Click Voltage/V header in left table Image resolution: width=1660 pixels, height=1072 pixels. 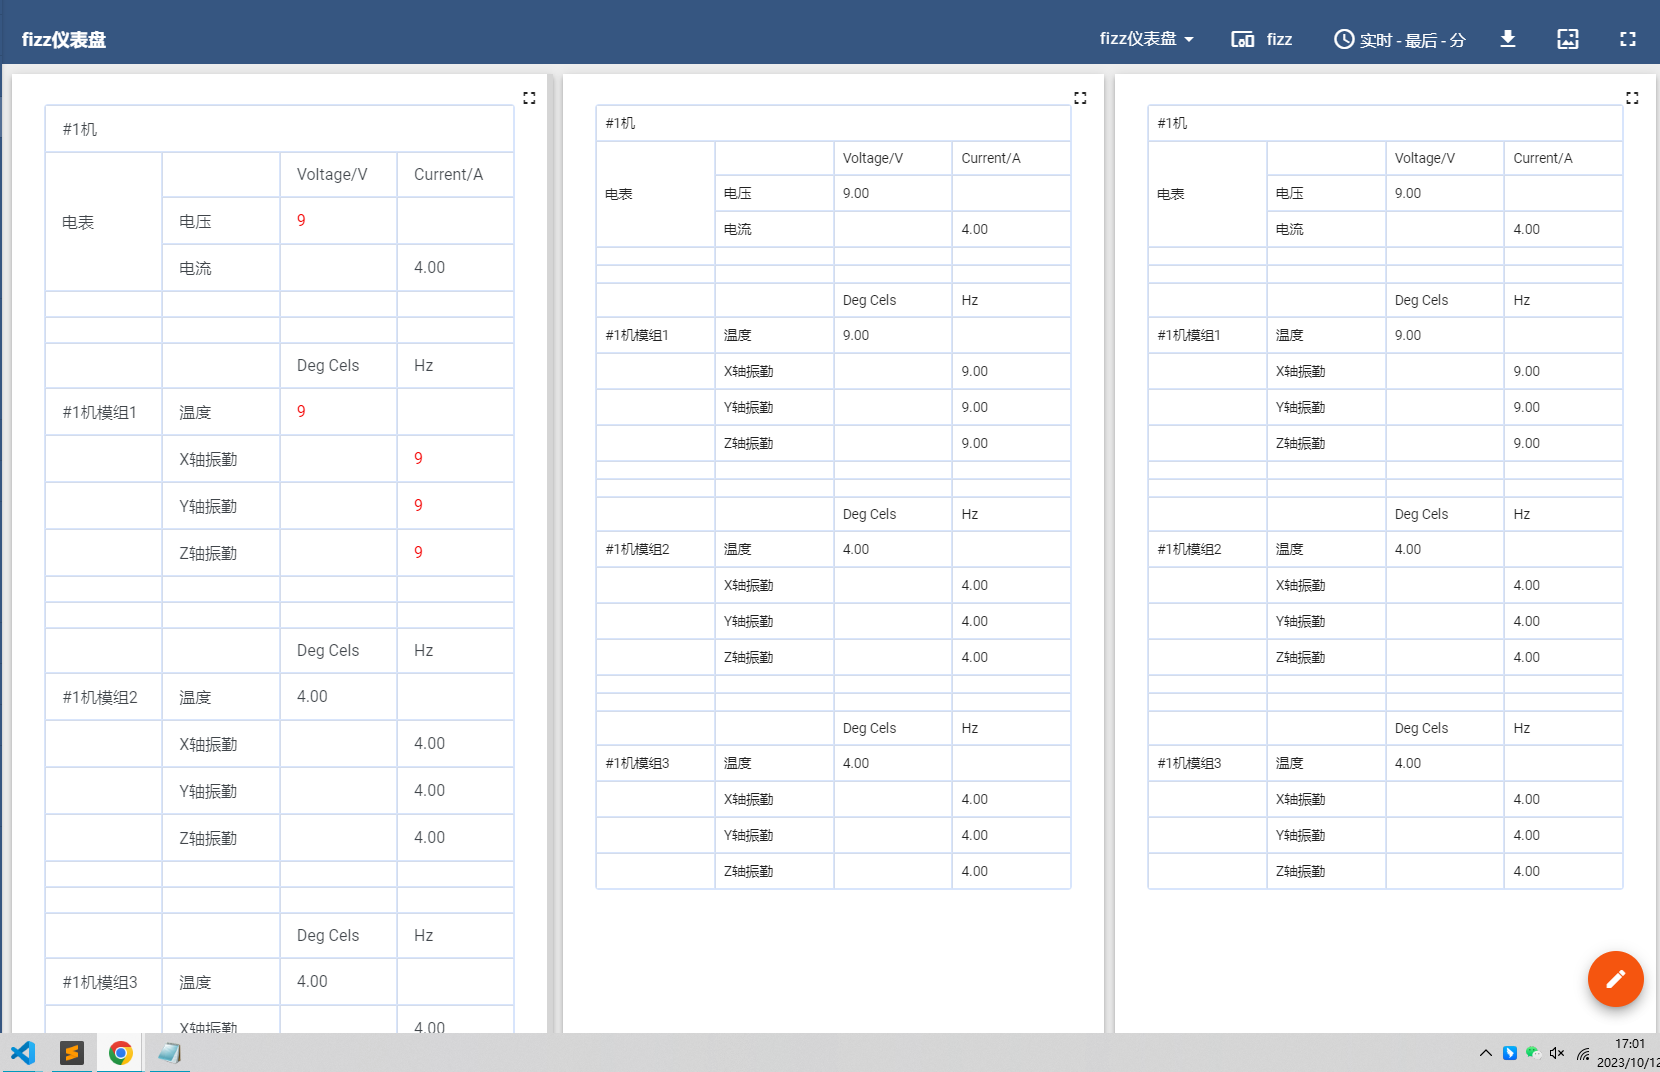coord(332,174)
